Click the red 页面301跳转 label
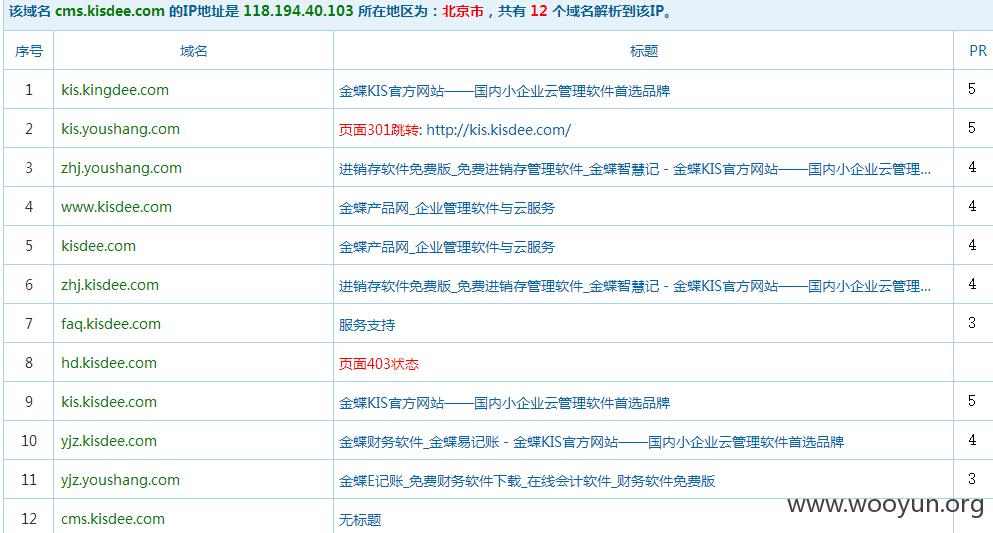993x533 pixels. click(x=379, y=130)
